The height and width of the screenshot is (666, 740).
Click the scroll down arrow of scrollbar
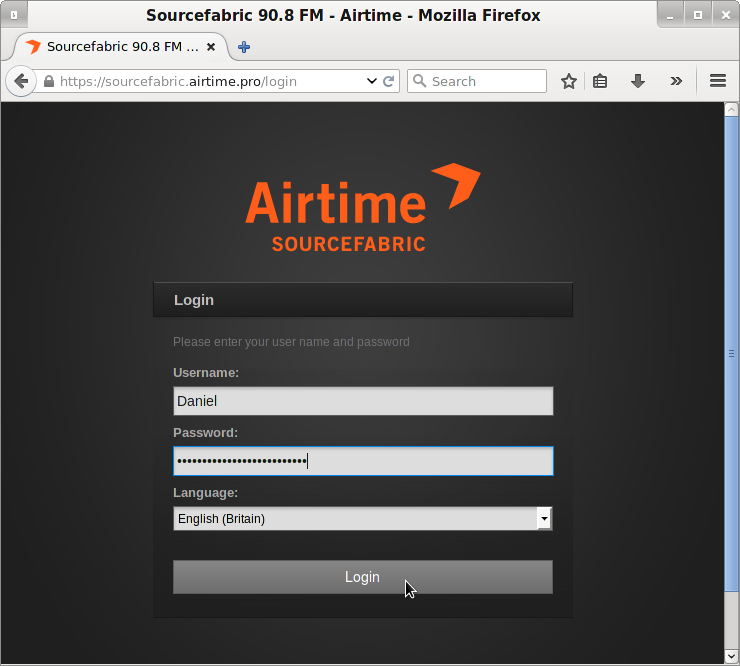pyautogui.click(x=731, y=656)
